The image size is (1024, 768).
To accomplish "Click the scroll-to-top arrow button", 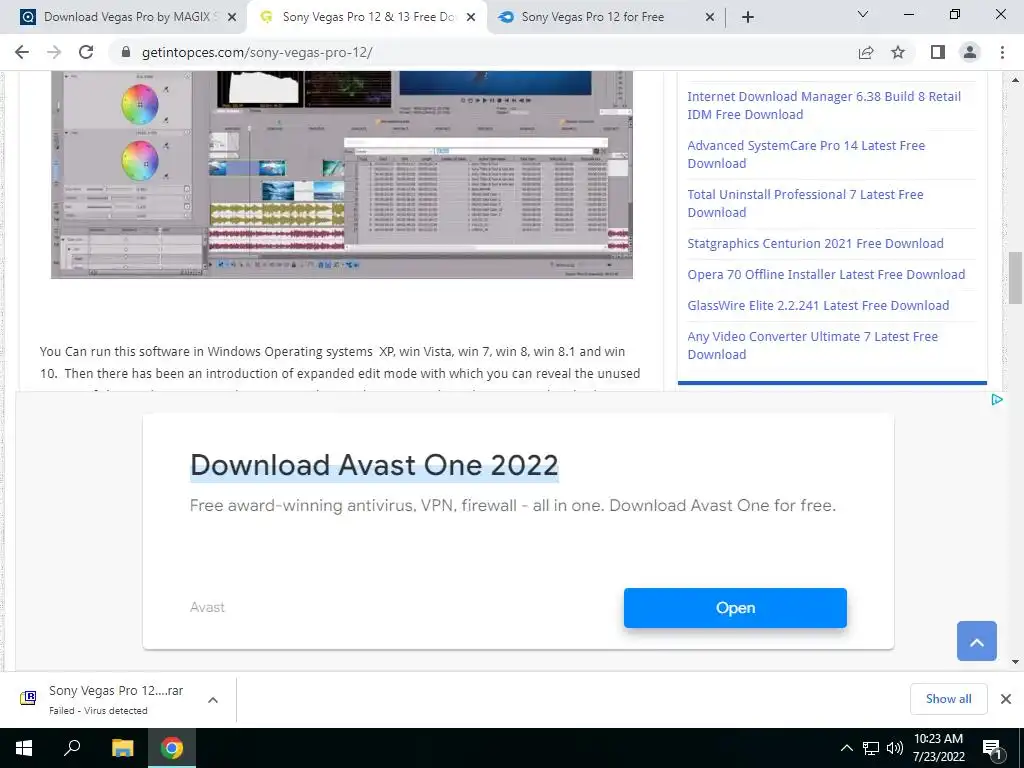I will [x=977, y=641].
